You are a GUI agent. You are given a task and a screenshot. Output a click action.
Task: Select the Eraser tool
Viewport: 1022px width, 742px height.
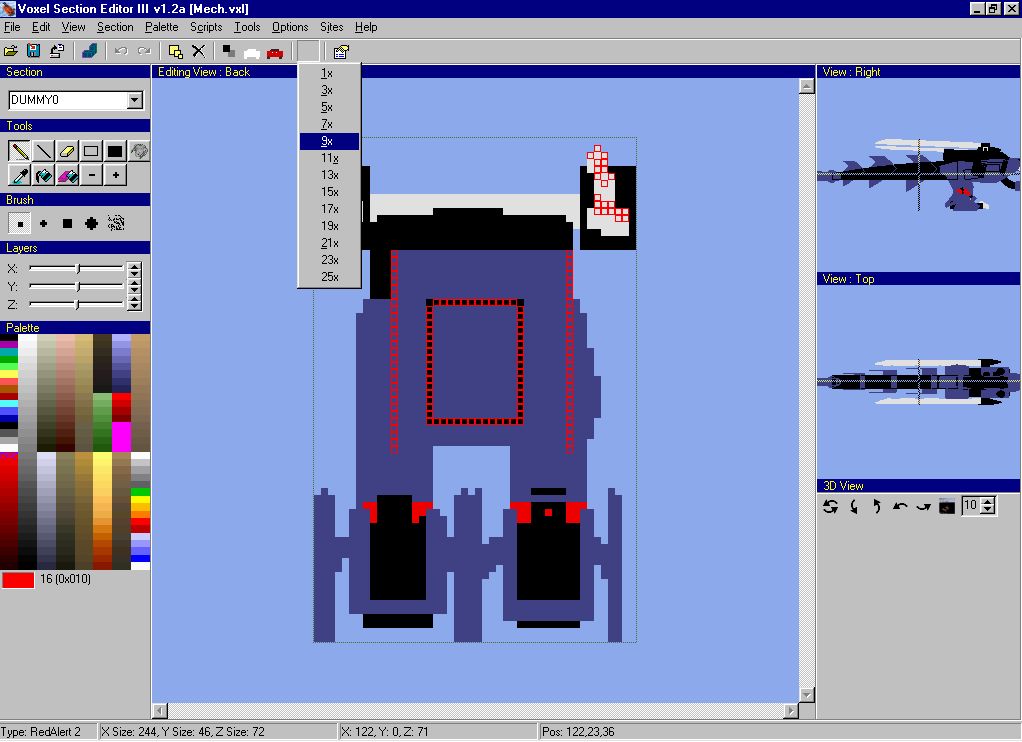pyautogui.click(x=67, y=151)
